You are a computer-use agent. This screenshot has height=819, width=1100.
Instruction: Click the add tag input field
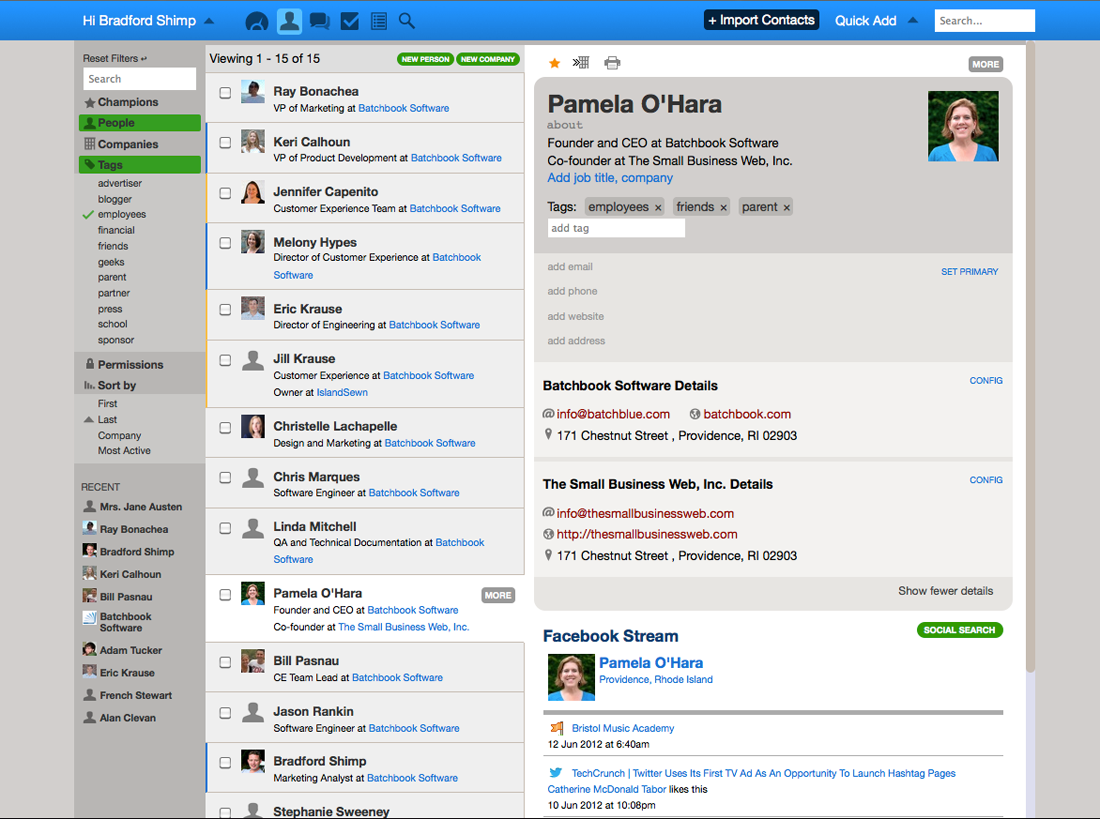(x=616, y=228)
